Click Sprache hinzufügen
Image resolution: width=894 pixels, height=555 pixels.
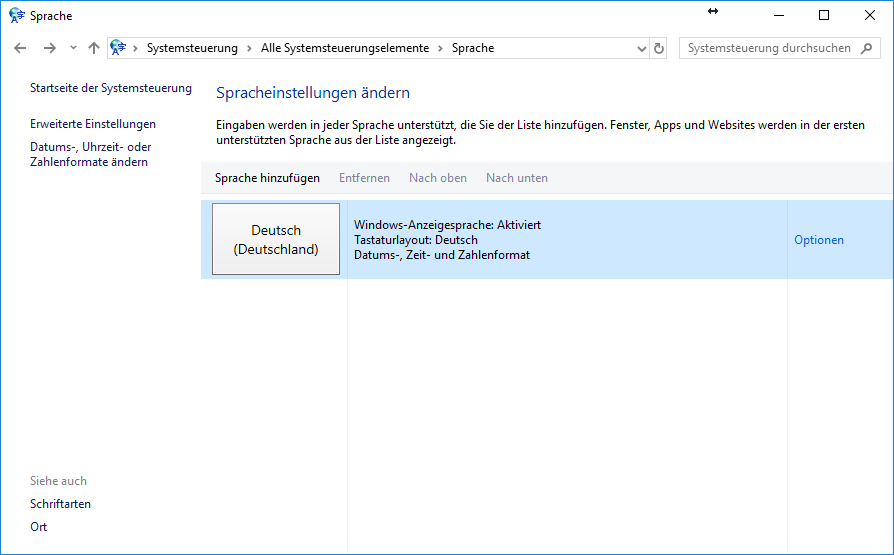267,178
